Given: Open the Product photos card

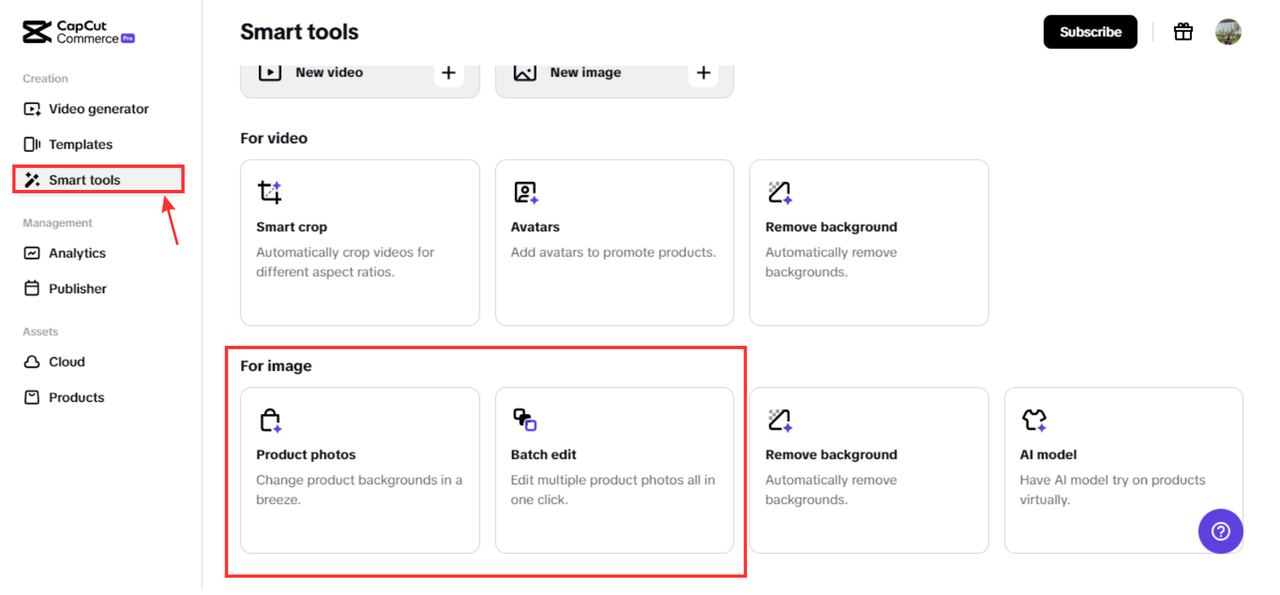Looking at the screenshot, I should [359, 470].
